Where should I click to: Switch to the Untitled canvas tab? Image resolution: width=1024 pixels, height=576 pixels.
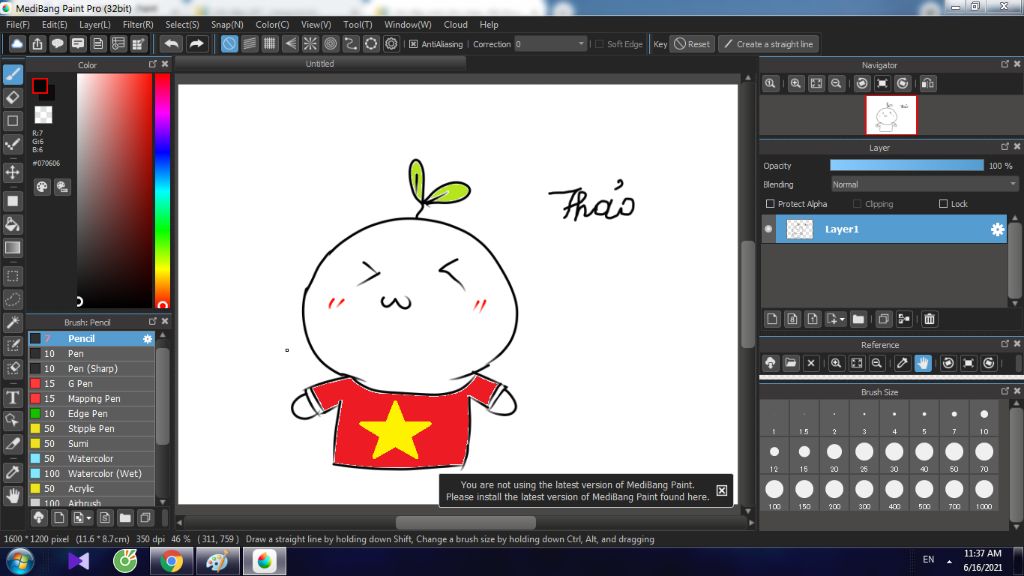[320, 63]
